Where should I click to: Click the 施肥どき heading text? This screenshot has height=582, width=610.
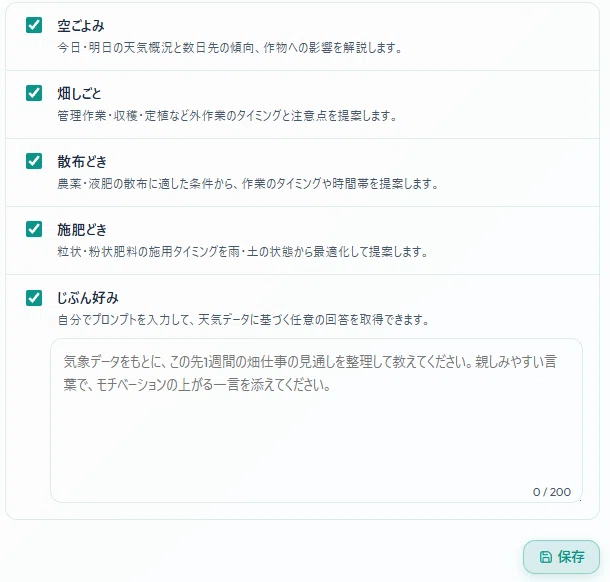coord(82,230)
